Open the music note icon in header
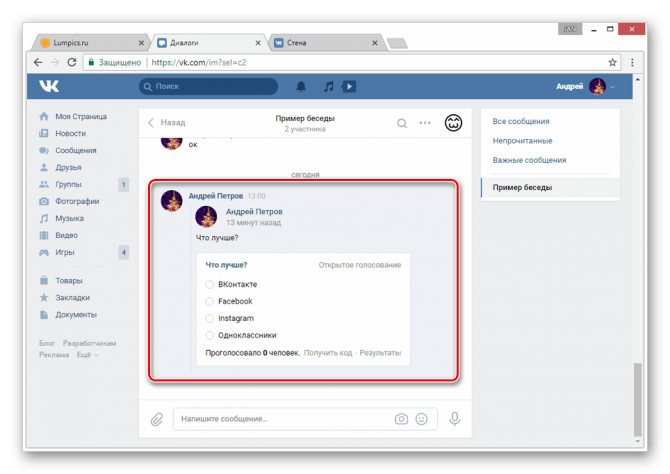Screen dimensions: 670x474 point(328,87)
